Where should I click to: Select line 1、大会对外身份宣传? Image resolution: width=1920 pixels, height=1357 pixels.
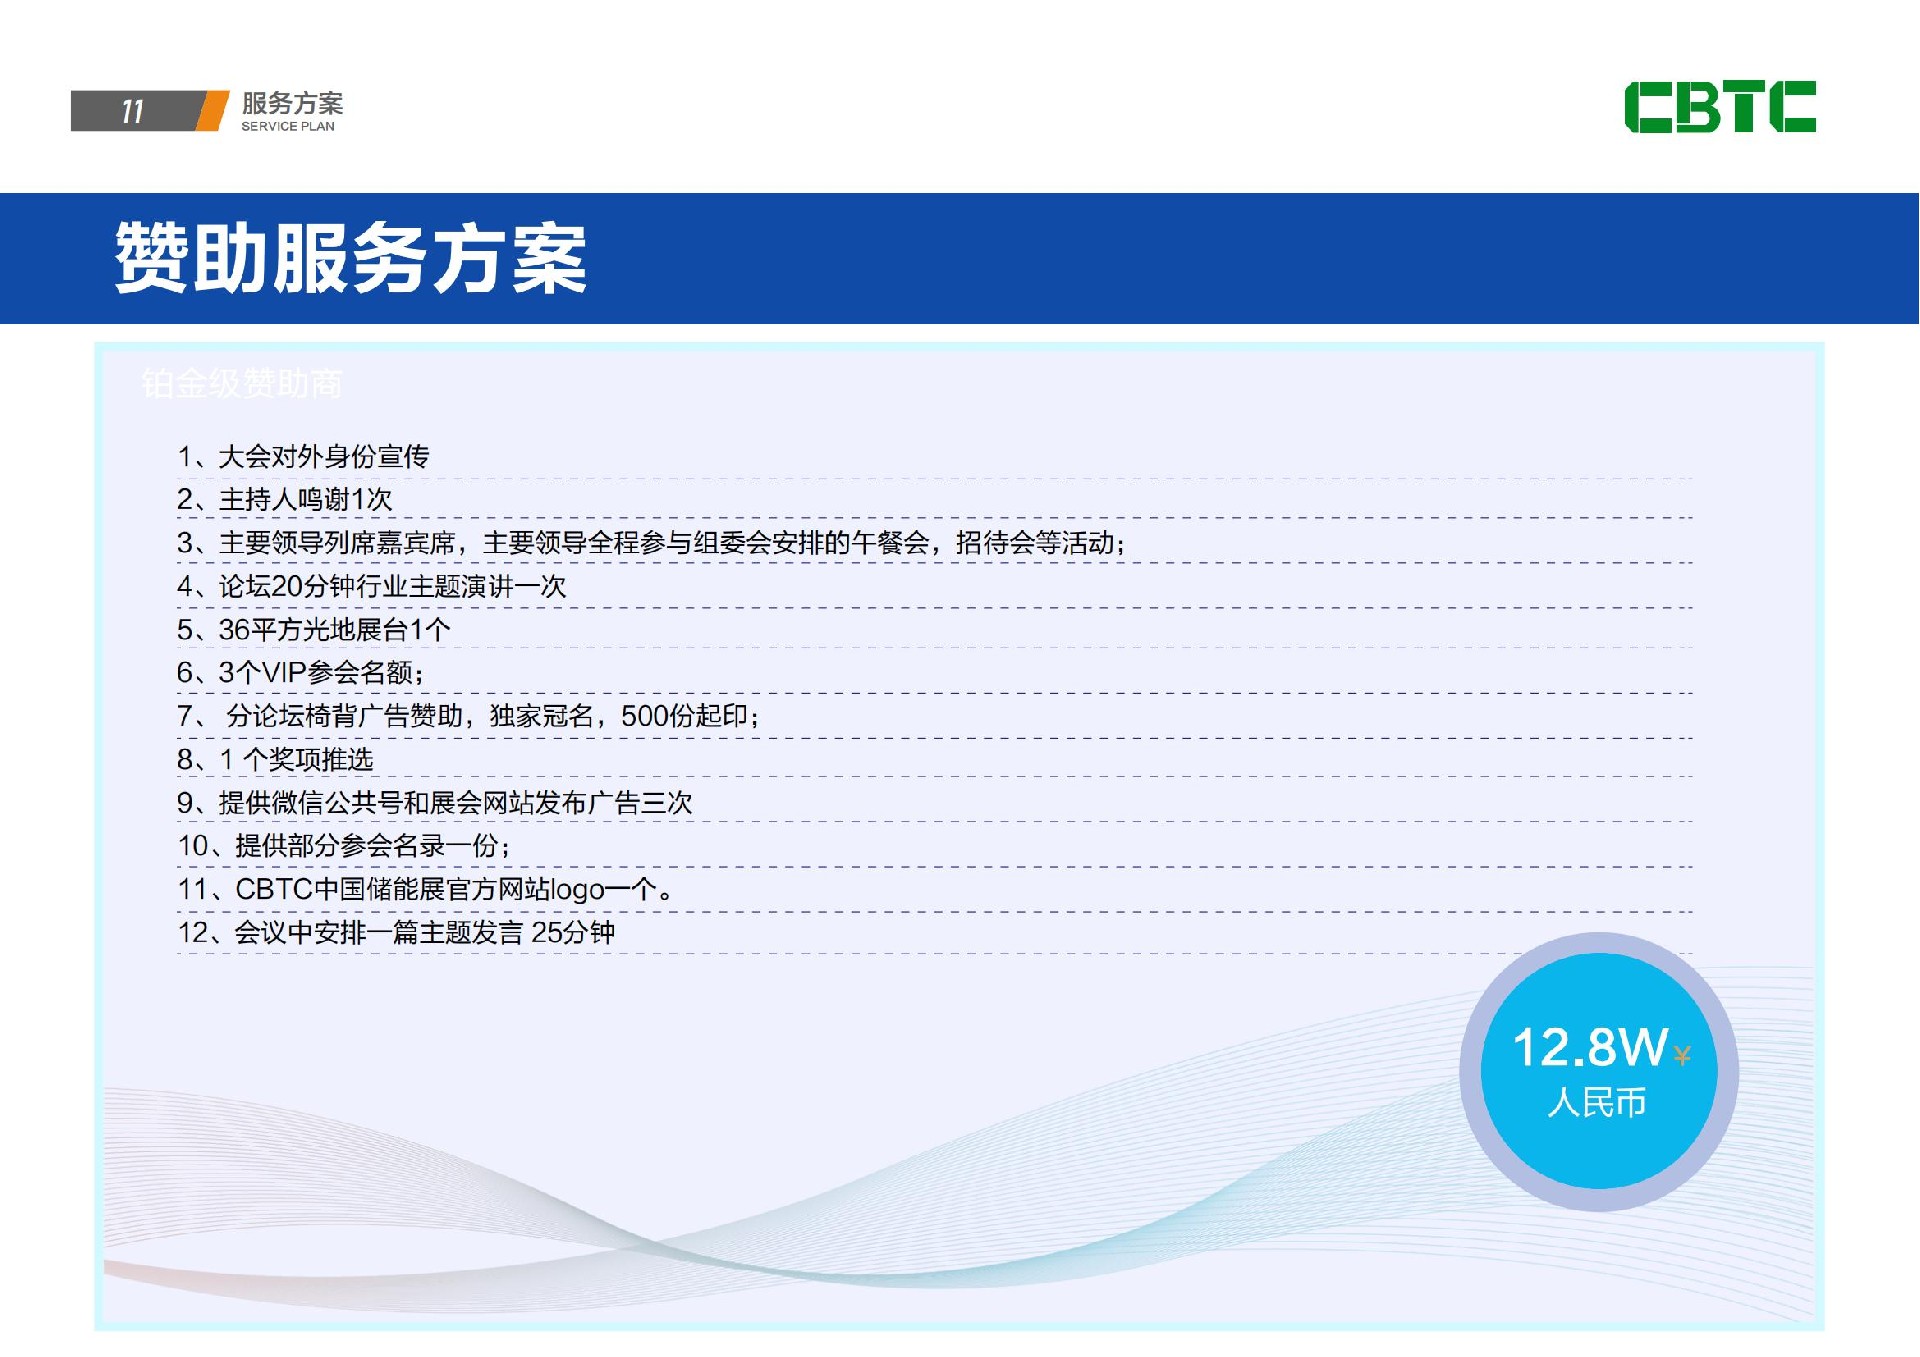[303, 456]
